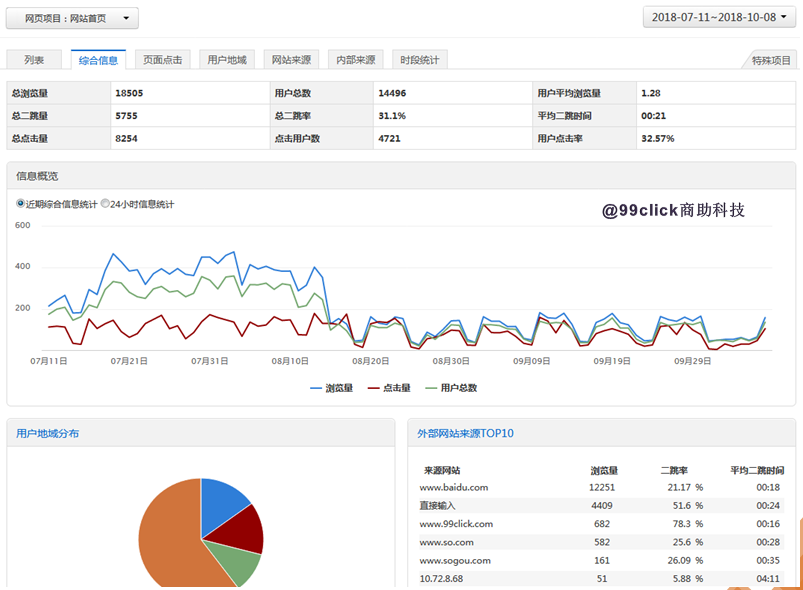Image resolution: width=803 pixels, height=590 pixels.
Task: Toggle the 点击量 legend series
Action: (389, 388)
